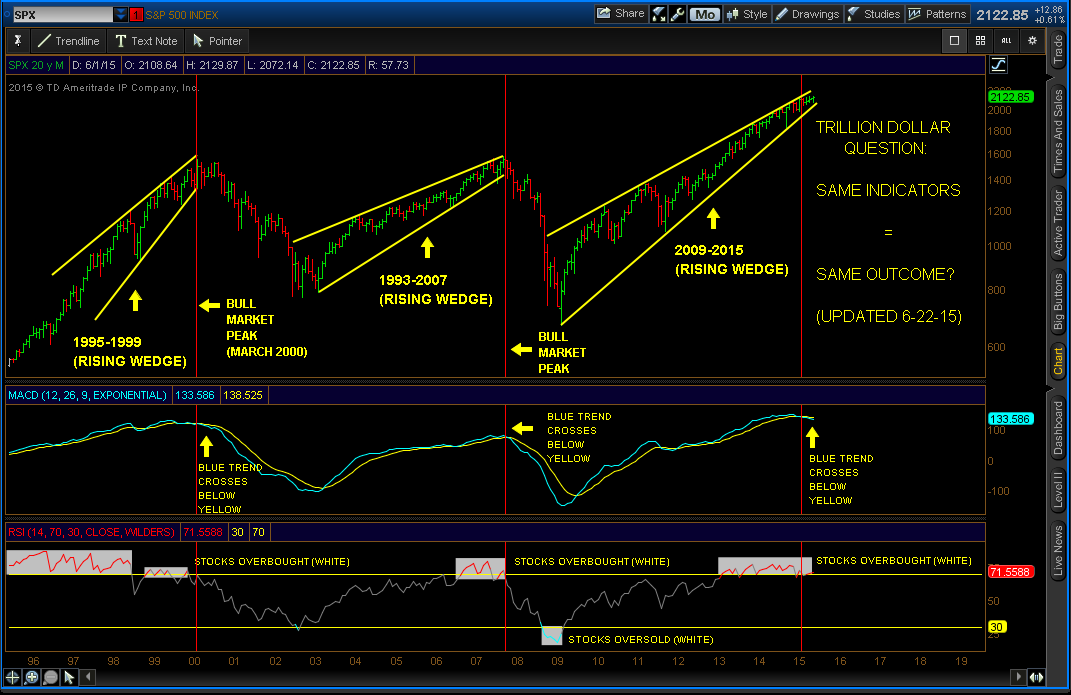Viewport: 1071px width, 695px height.
Task: Click the small circle beside the SPX symbol box
Action: coord(7,14)
